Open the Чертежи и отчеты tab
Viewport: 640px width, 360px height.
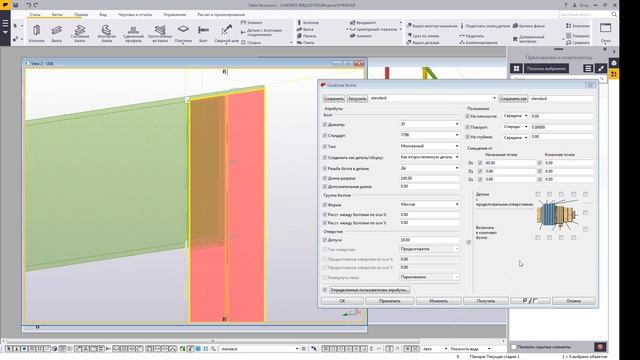(135, 15)
